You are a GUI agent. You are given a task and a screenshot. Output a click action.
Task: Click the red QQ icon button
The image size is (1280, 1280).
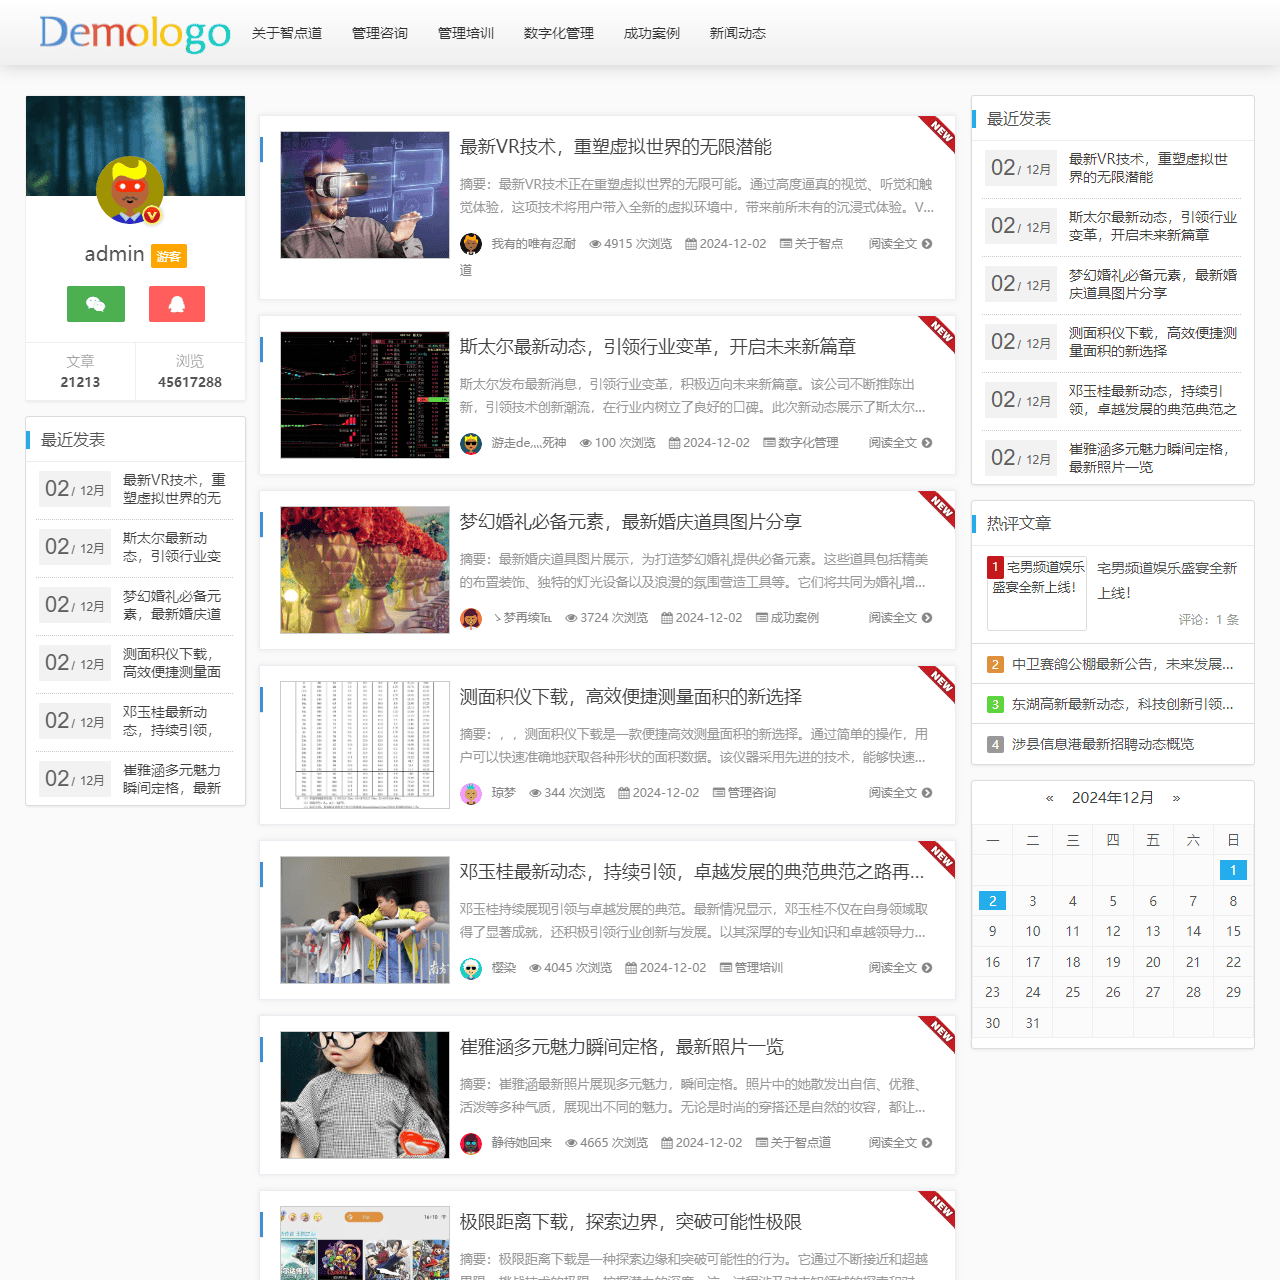click(177, 304)
